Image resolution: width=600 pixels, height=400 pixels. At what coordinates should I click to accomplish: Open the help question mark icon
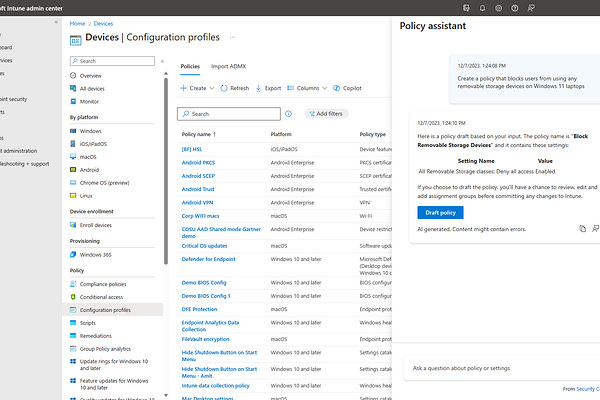[515, 8]
